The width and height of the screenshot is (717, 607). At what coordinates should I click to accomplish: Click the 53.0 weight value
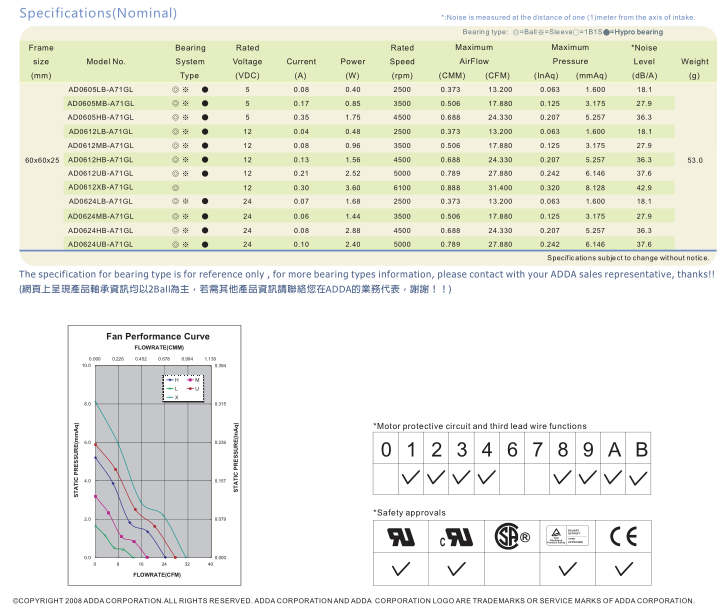click(x=695, y=160)
